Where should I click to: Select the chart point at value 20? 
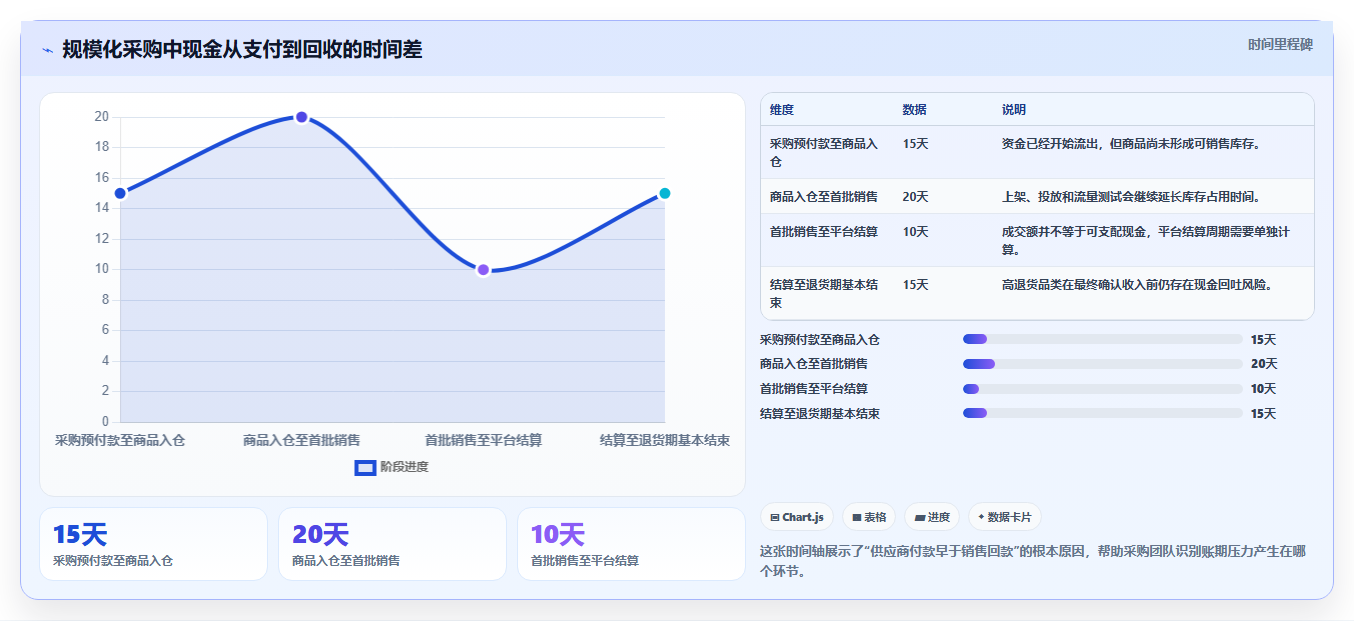[x=301, y=117]
